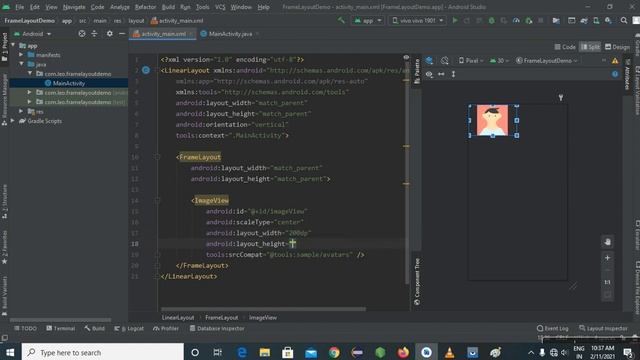Open Firefox from the Windows taskbar
Viewport: 640px width, 360px height.
point(403,352)
